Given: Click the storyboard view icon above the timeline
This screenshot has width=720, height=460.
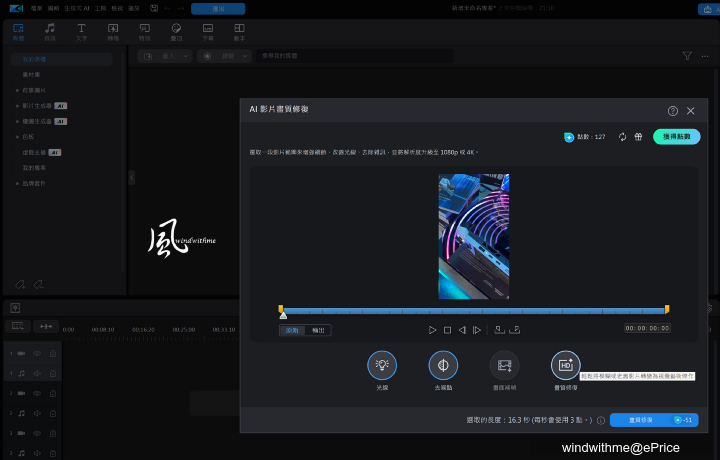Looking at the screenshot, I should pyautogui.click(x=15, y=308).
